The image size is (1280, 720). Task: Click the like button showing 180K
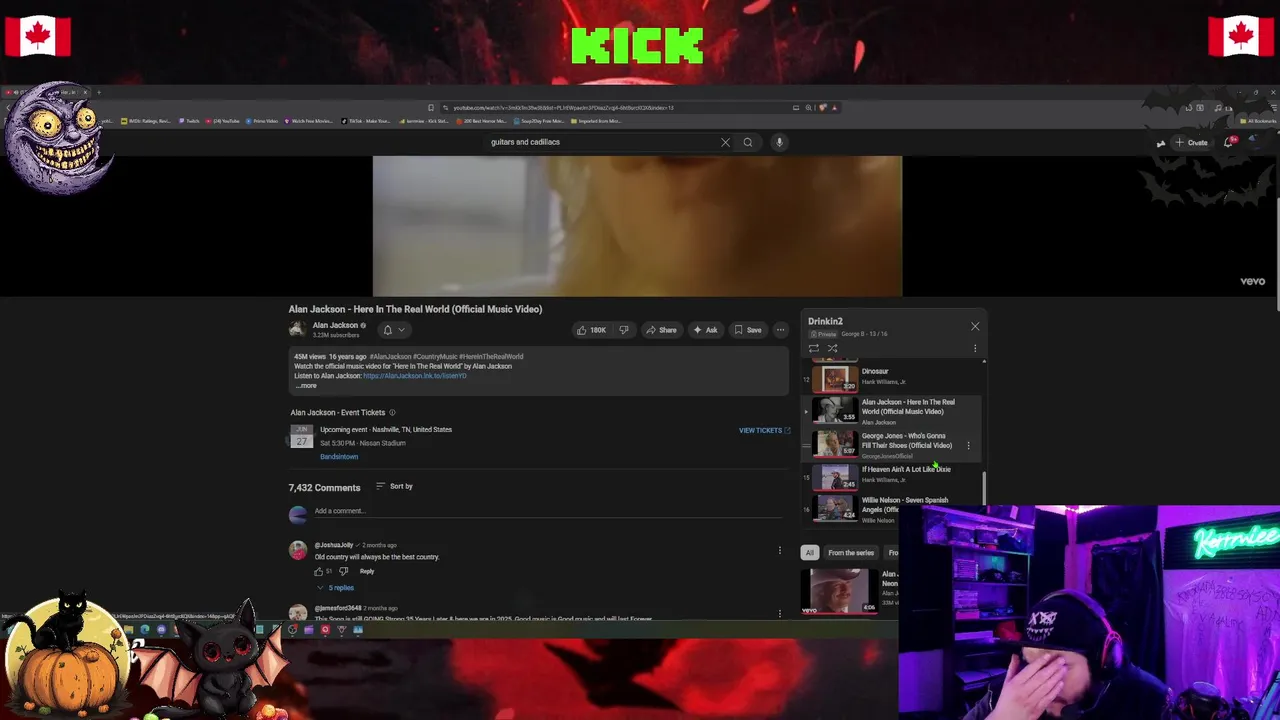(591, 330)
